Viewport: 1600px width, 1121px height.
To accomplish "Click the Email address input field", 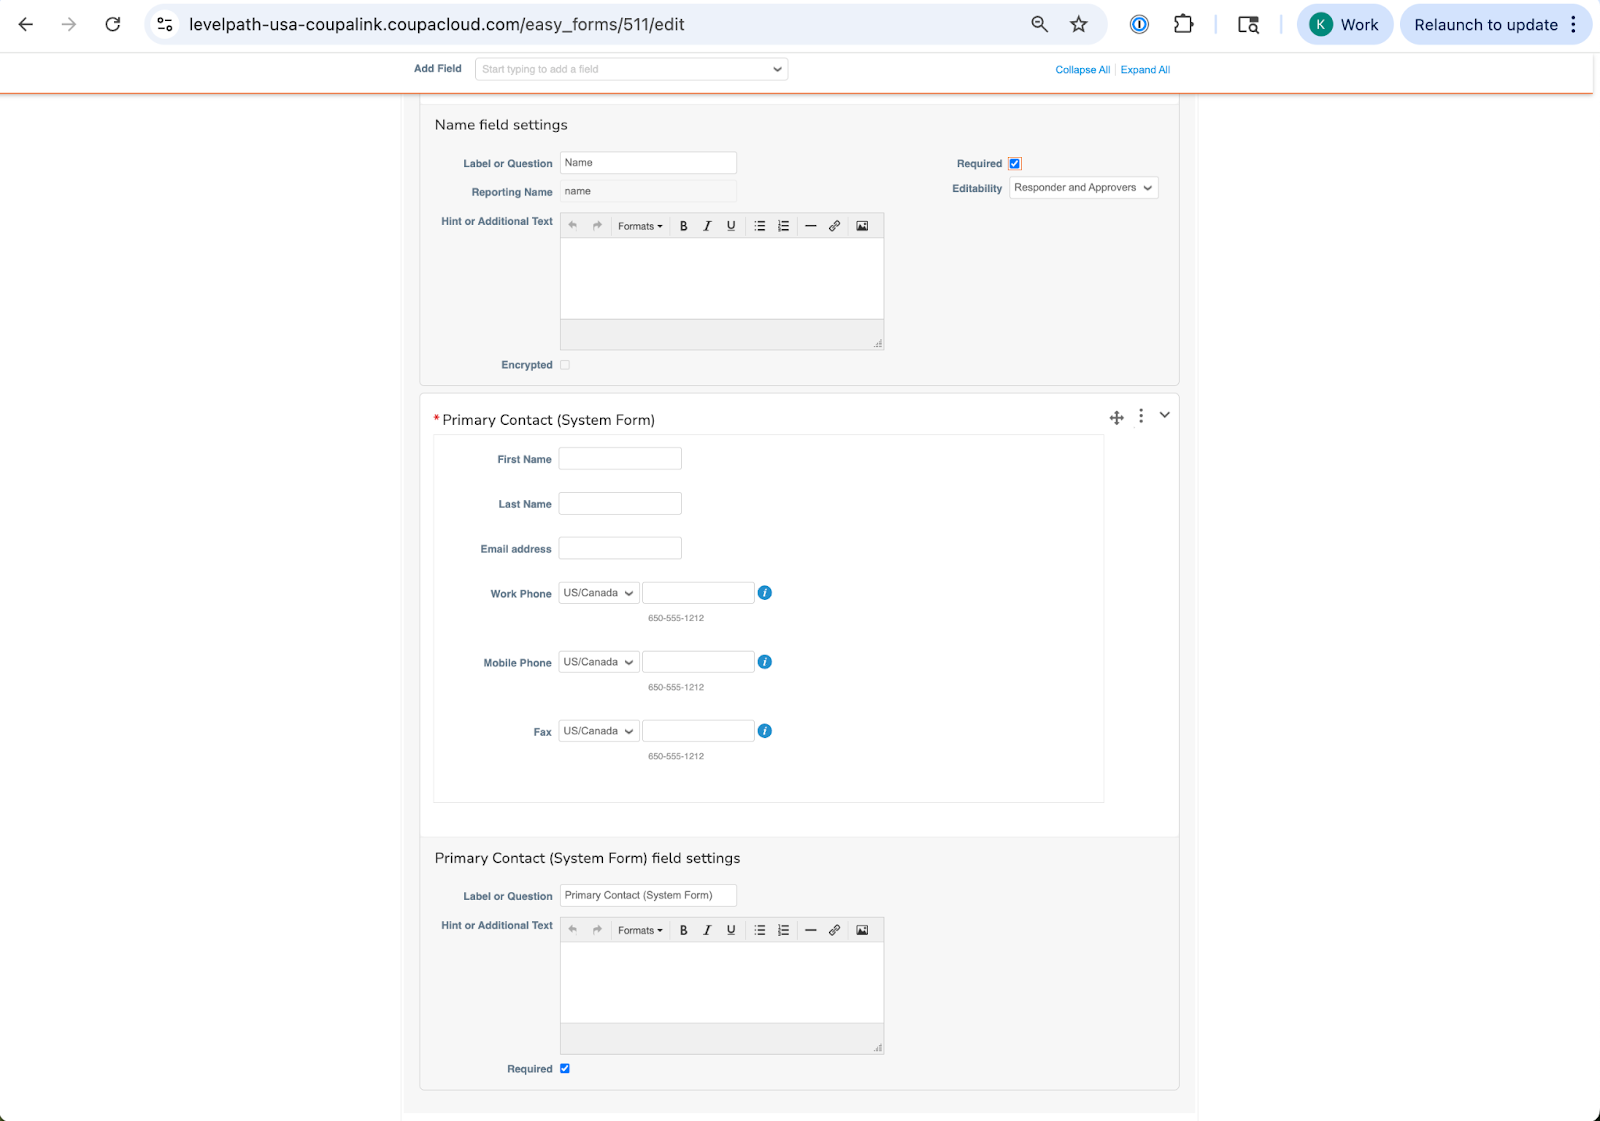I will point(620,548).
